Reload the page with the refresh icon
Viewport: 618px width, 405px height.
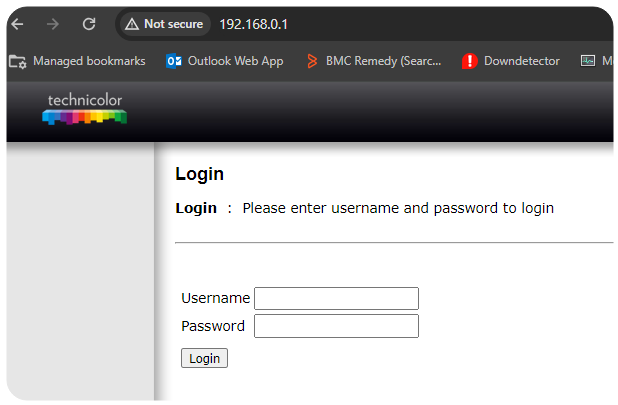click(89, 24)
